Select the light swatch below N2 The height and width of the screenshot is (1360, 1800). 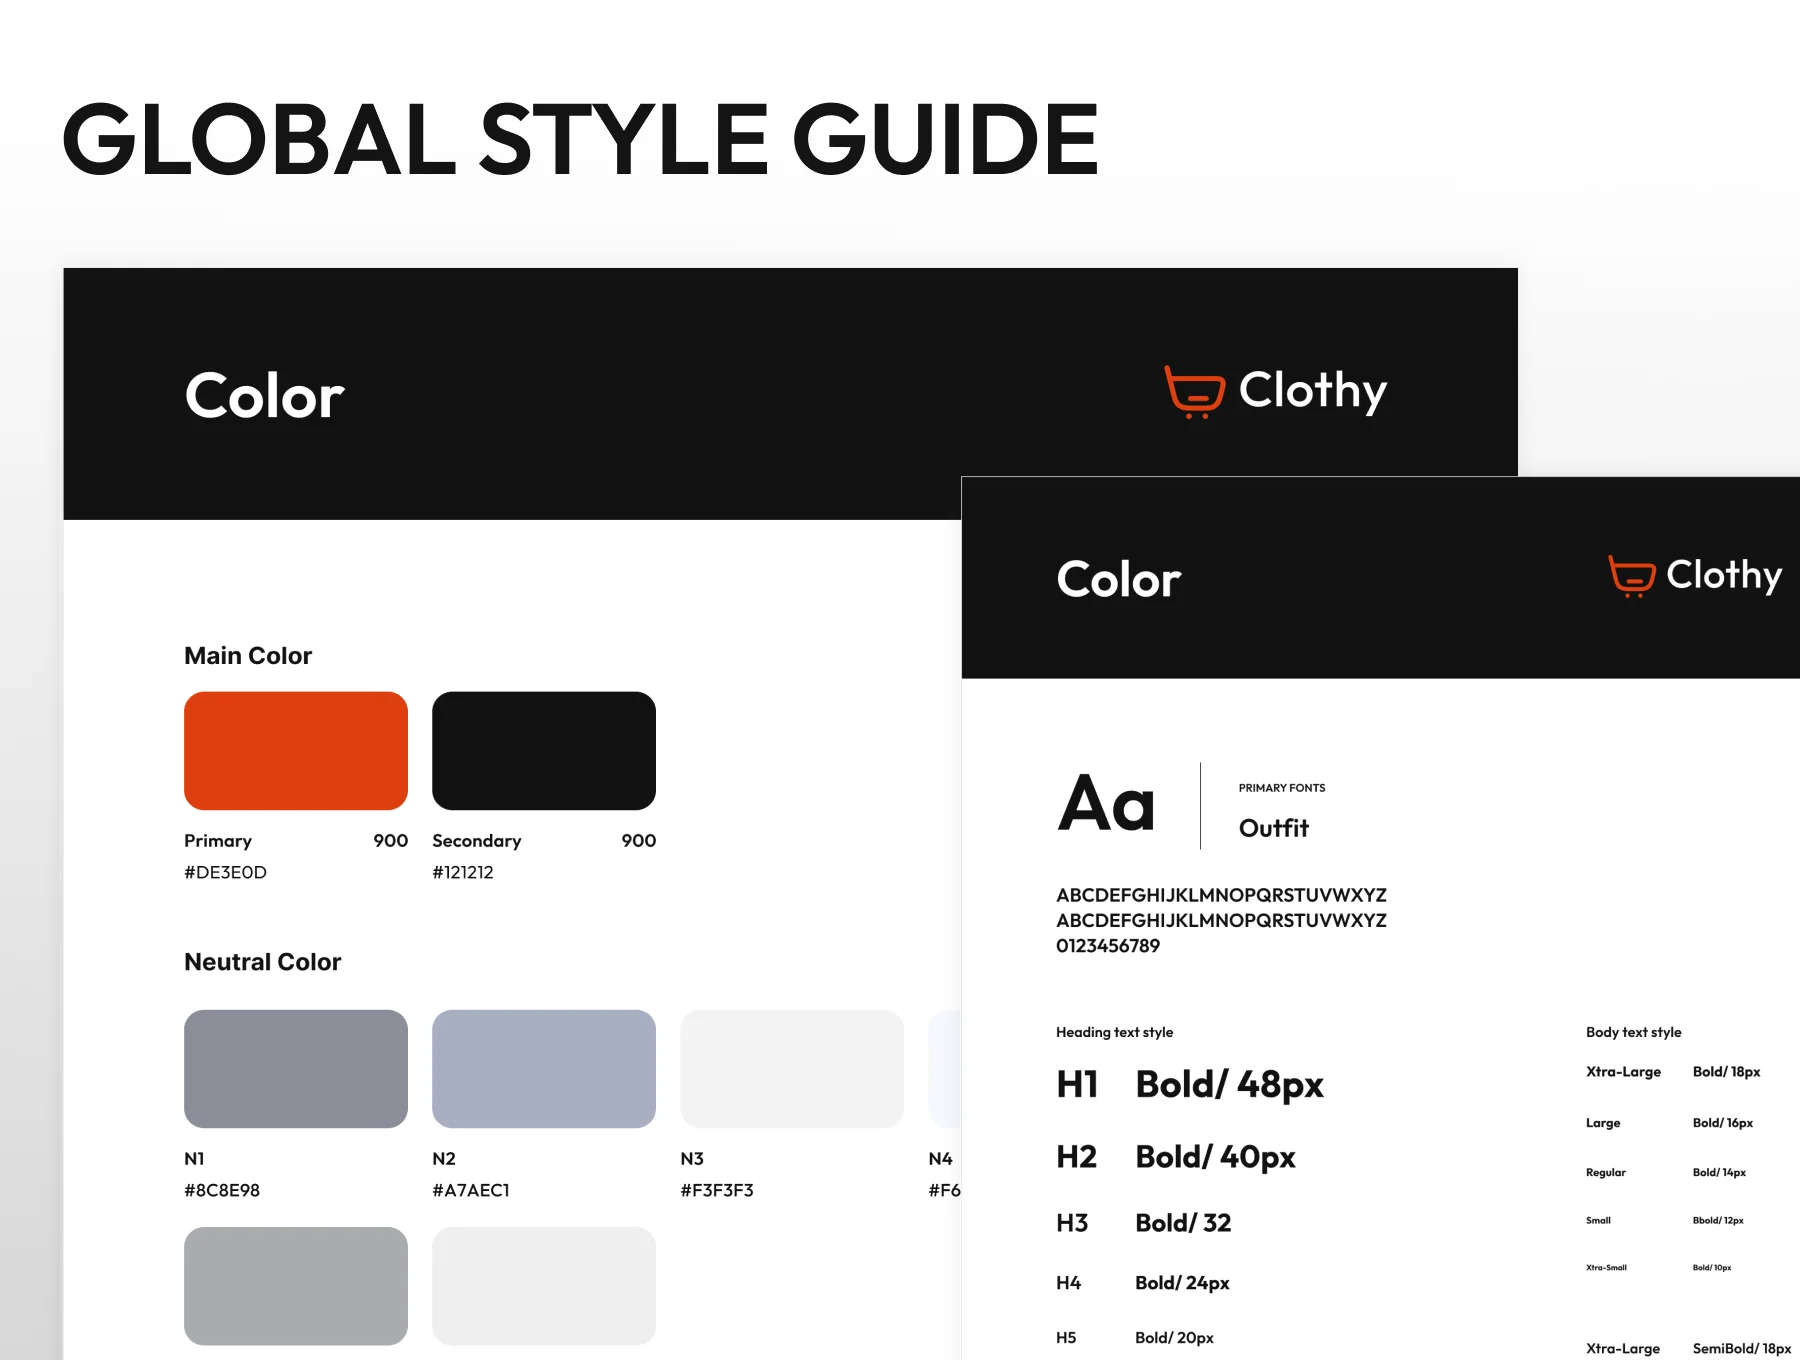point(544,1286)
